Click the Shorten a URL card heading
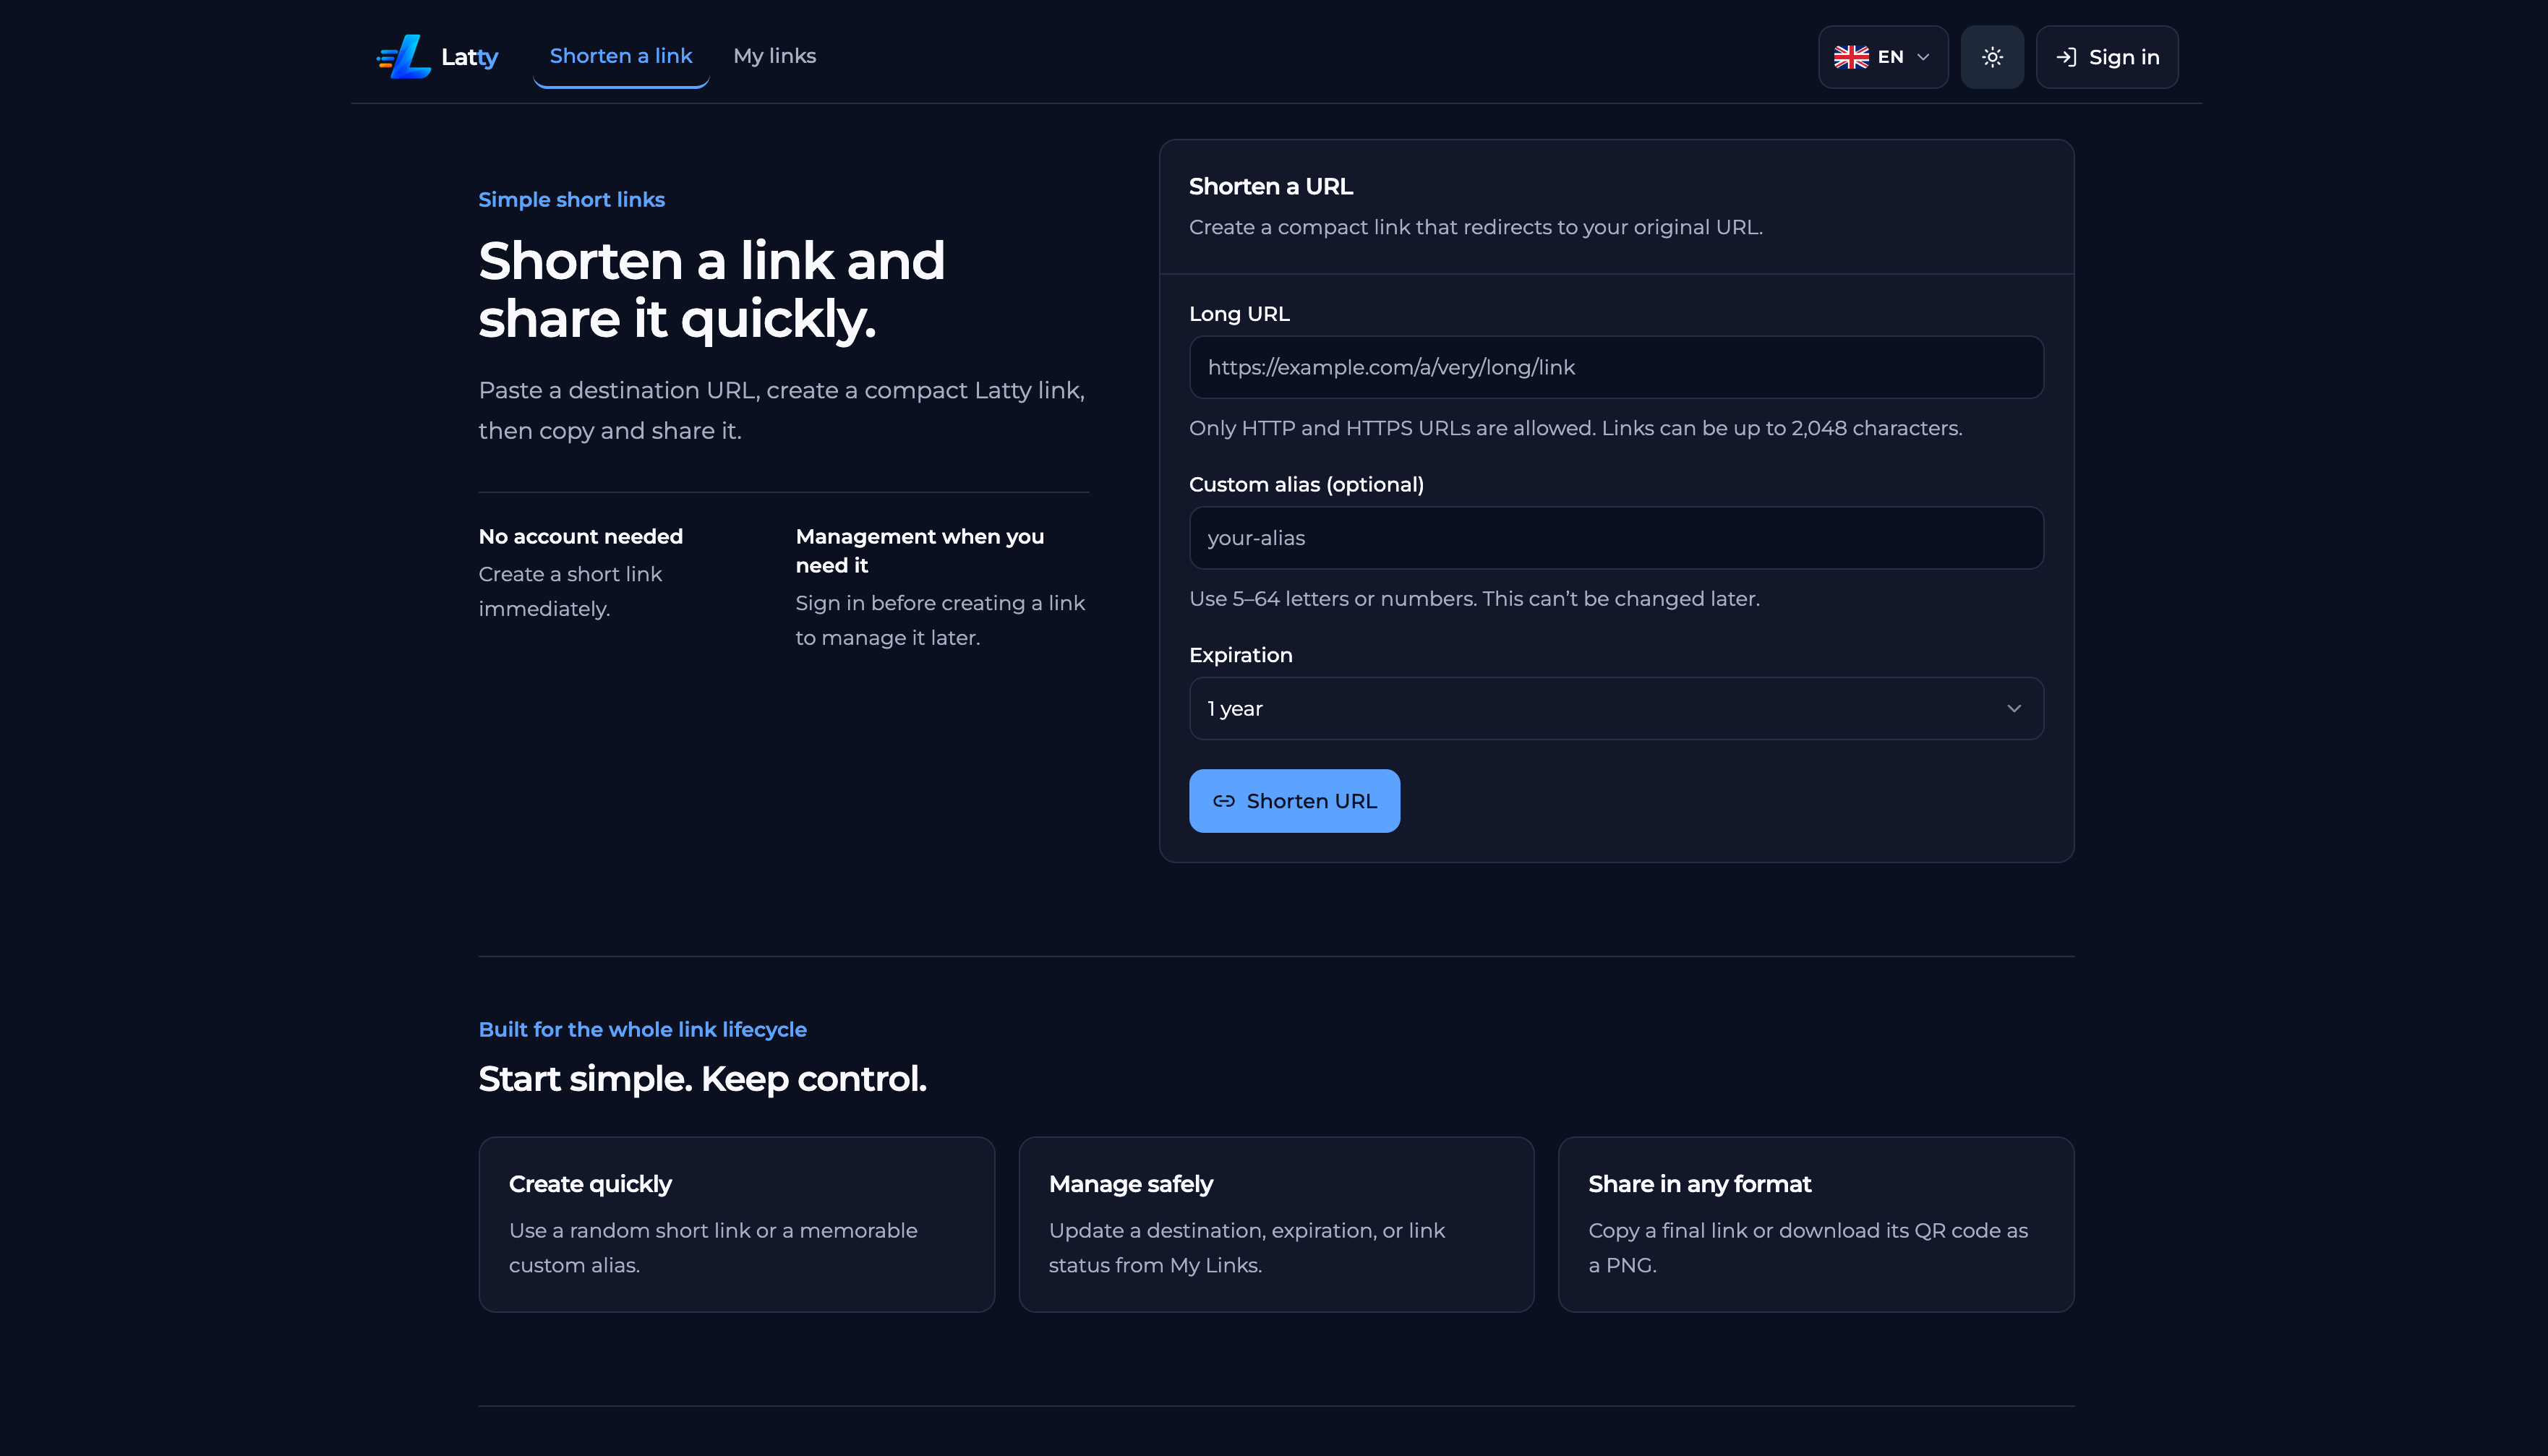Viewport: 2548px width, 1456px height. [x=1270, y=187]
